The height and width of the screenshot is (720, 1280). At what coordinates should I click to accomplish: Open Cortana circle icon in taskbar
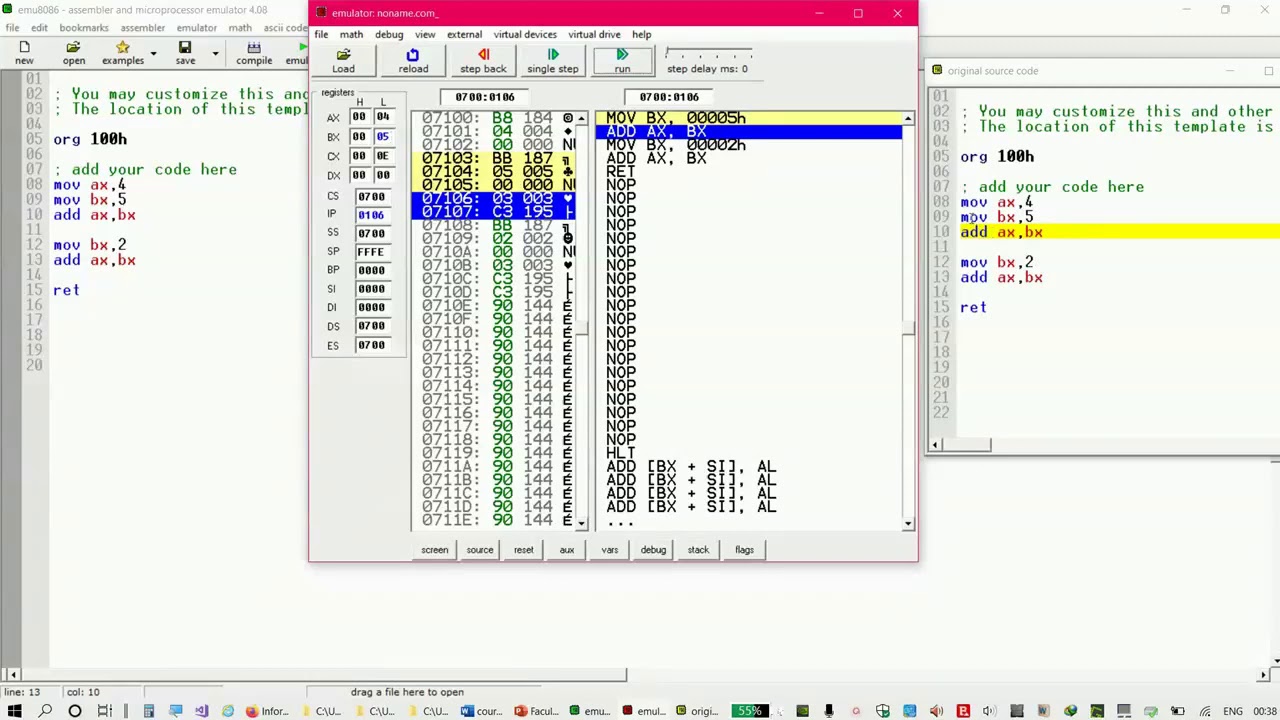pos(75,711)
